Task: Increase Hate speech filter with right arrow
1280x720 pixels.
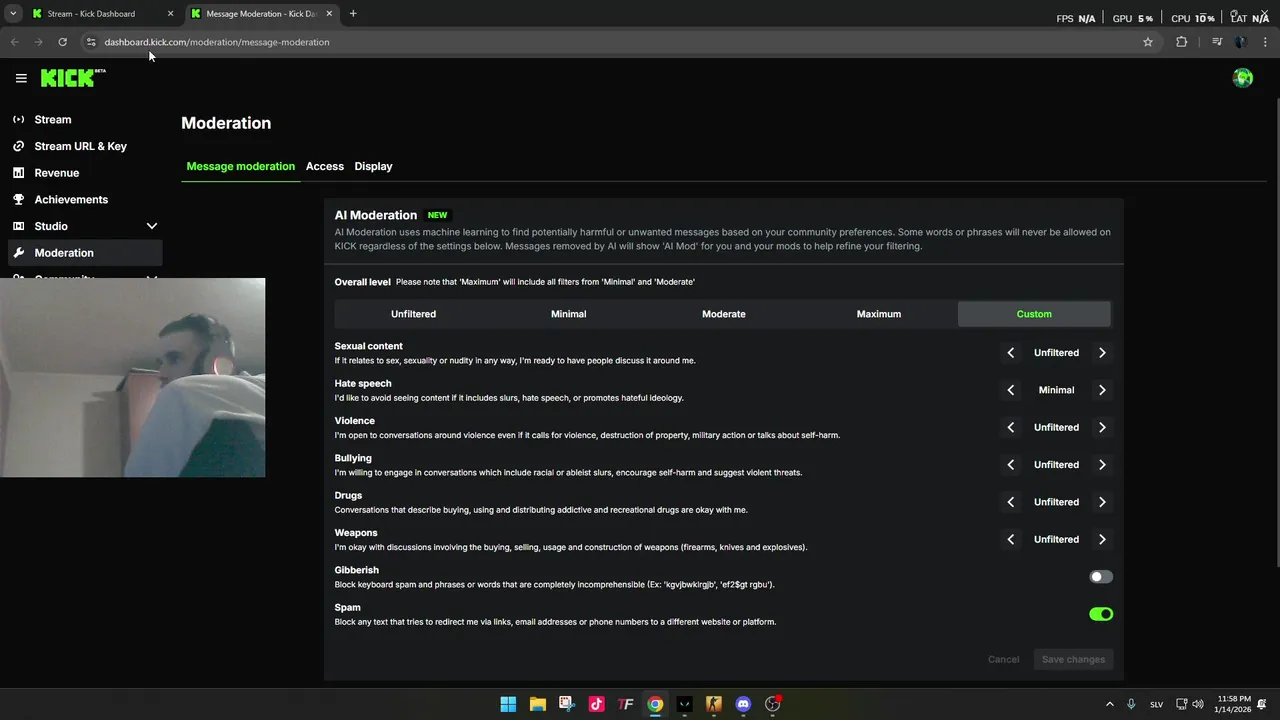Action: [x=1102, y=390]
